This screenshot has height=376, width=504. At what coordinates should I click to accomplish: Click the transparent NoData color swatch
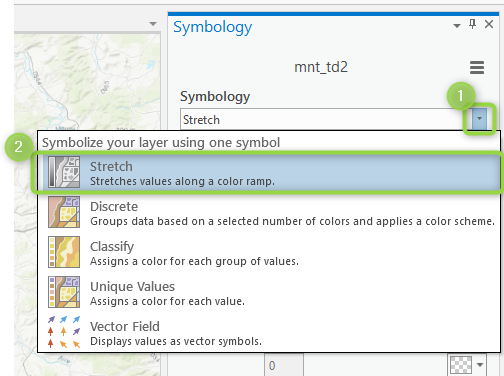(461, 365)
